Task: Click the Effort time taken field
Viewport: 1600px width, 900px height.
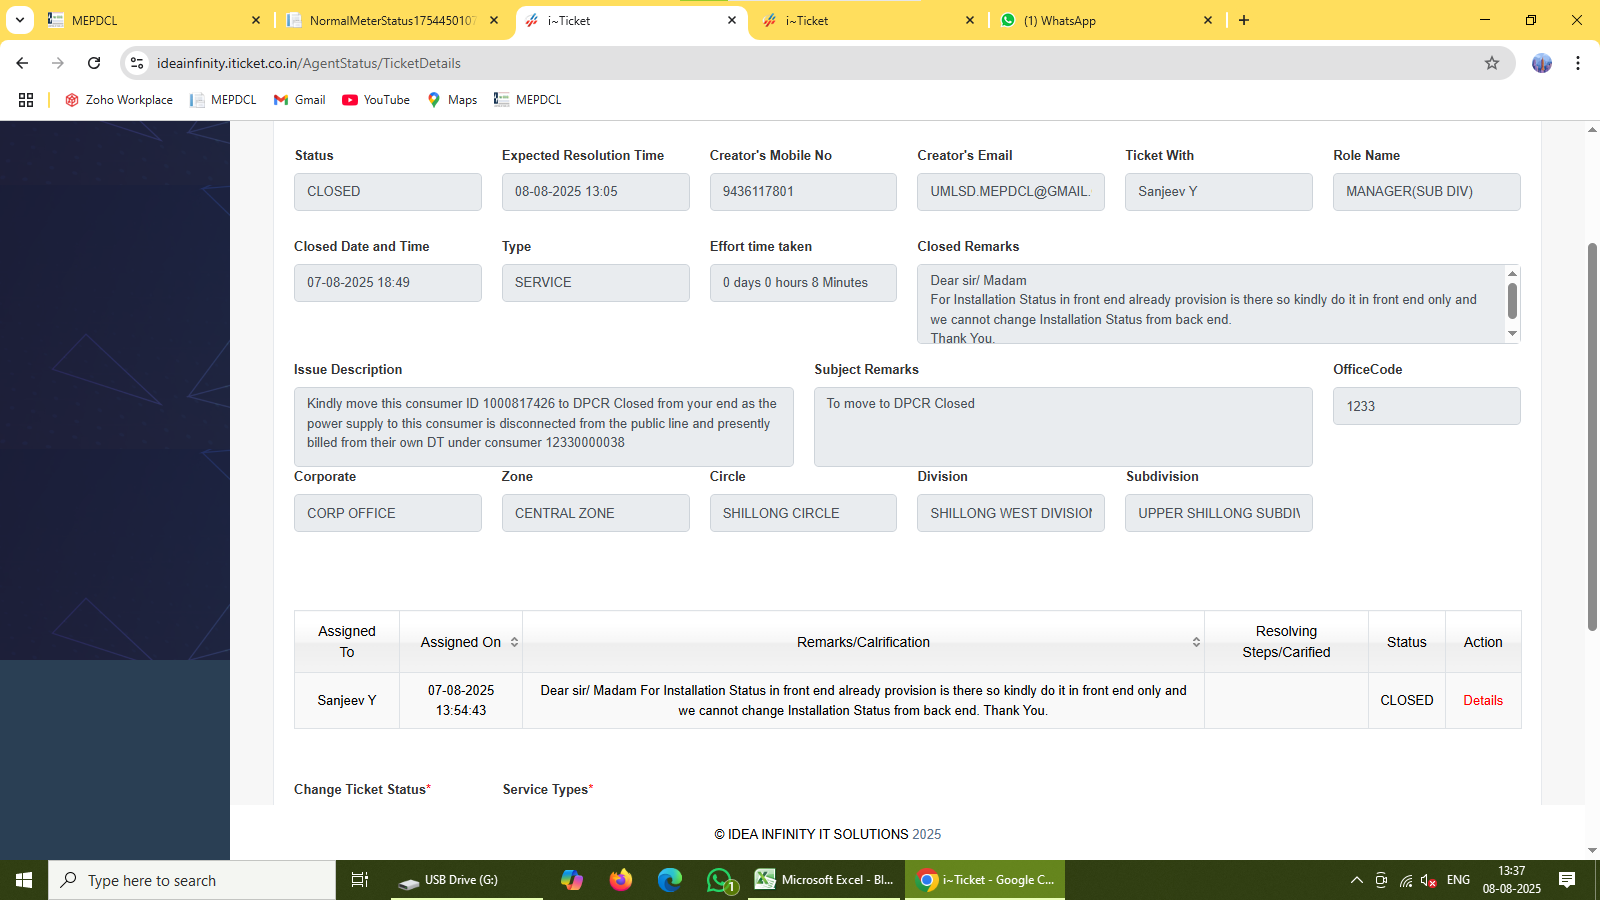Action: coord(803,283)
